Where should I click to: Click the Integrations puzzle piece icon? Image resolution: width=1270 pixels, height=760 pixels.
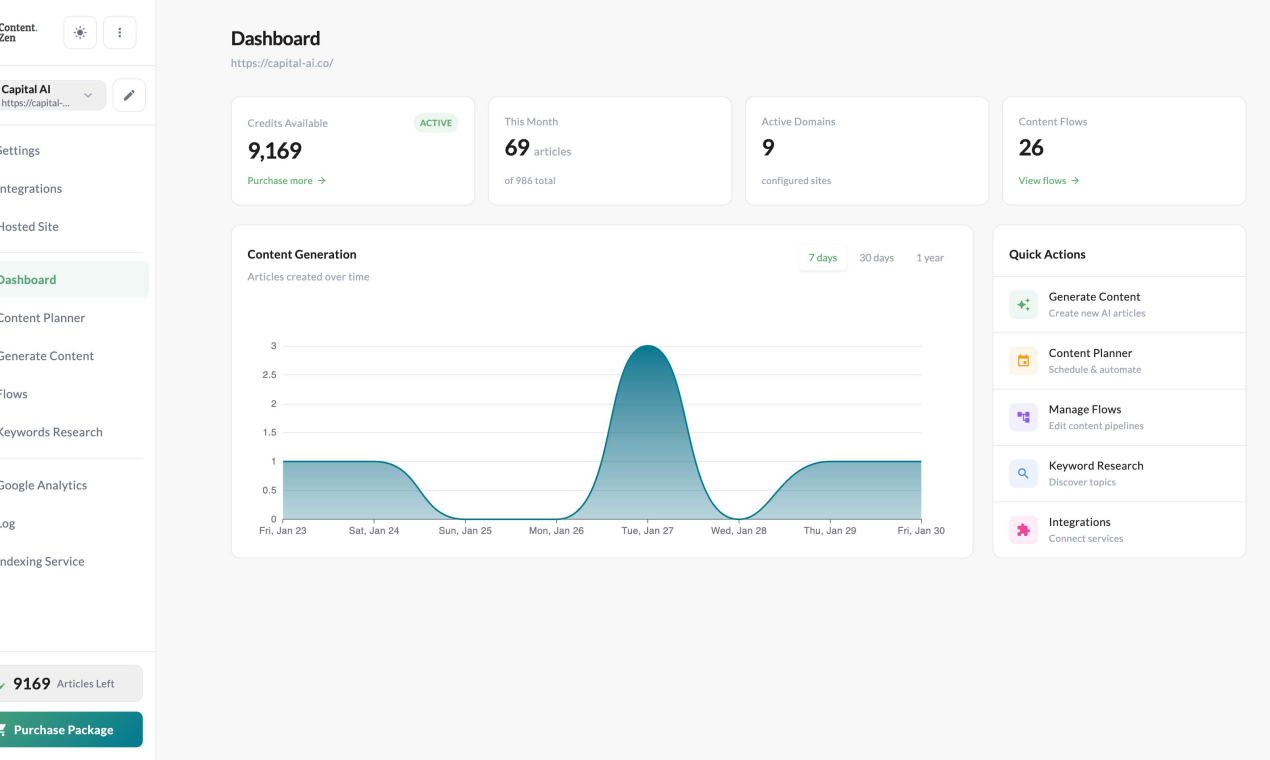(x=1023, y=530)
